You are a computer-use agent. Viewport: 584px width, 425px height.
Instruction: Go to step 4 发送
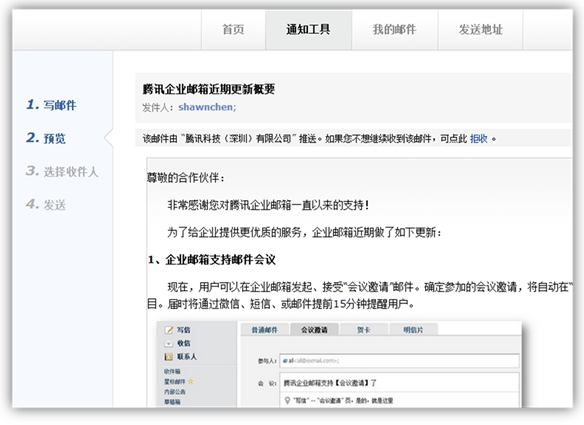click(x=46, y=204)
